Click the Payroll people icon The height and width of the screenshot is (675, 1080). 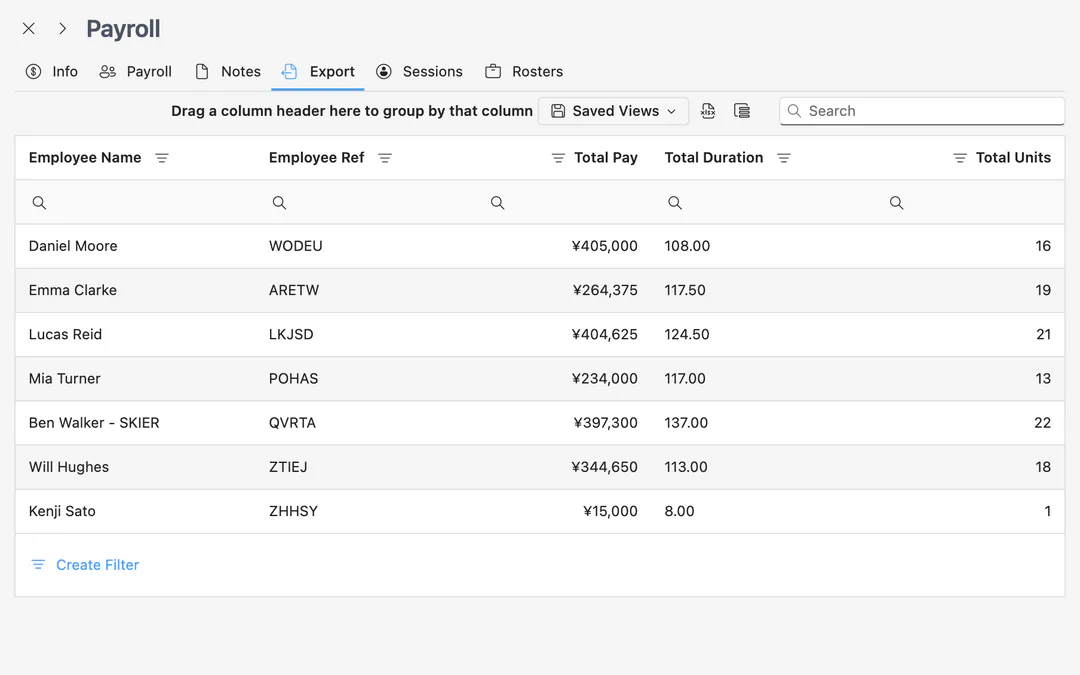pyautogui.click(x=107, y=72)
